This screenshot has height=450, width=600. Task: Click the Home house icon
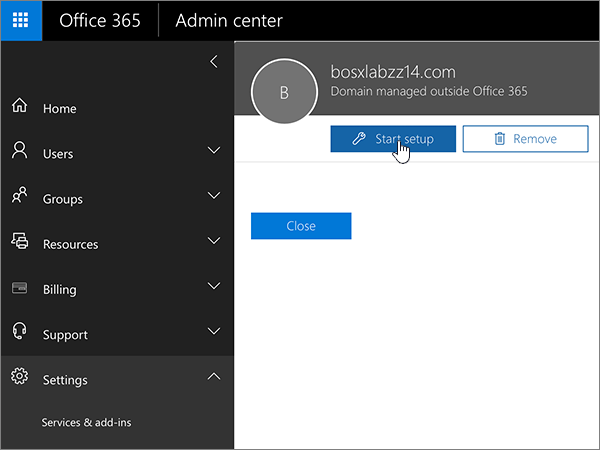(19, 107)
